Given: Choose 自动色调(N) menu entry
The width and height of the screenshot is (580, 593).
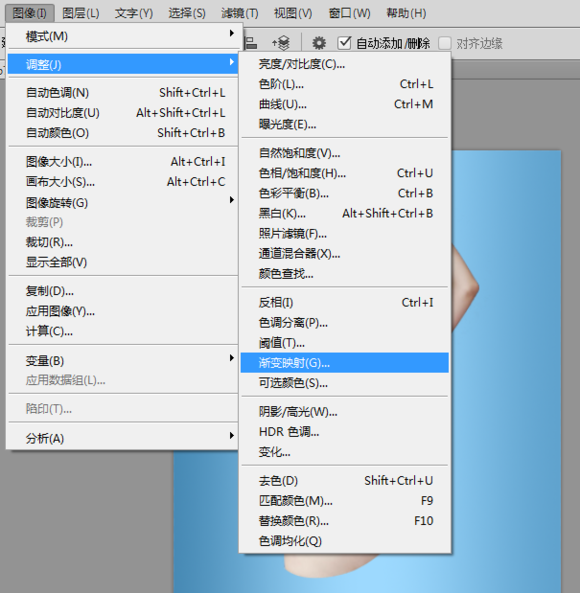Looking at the screenshot, I should 123,92.
